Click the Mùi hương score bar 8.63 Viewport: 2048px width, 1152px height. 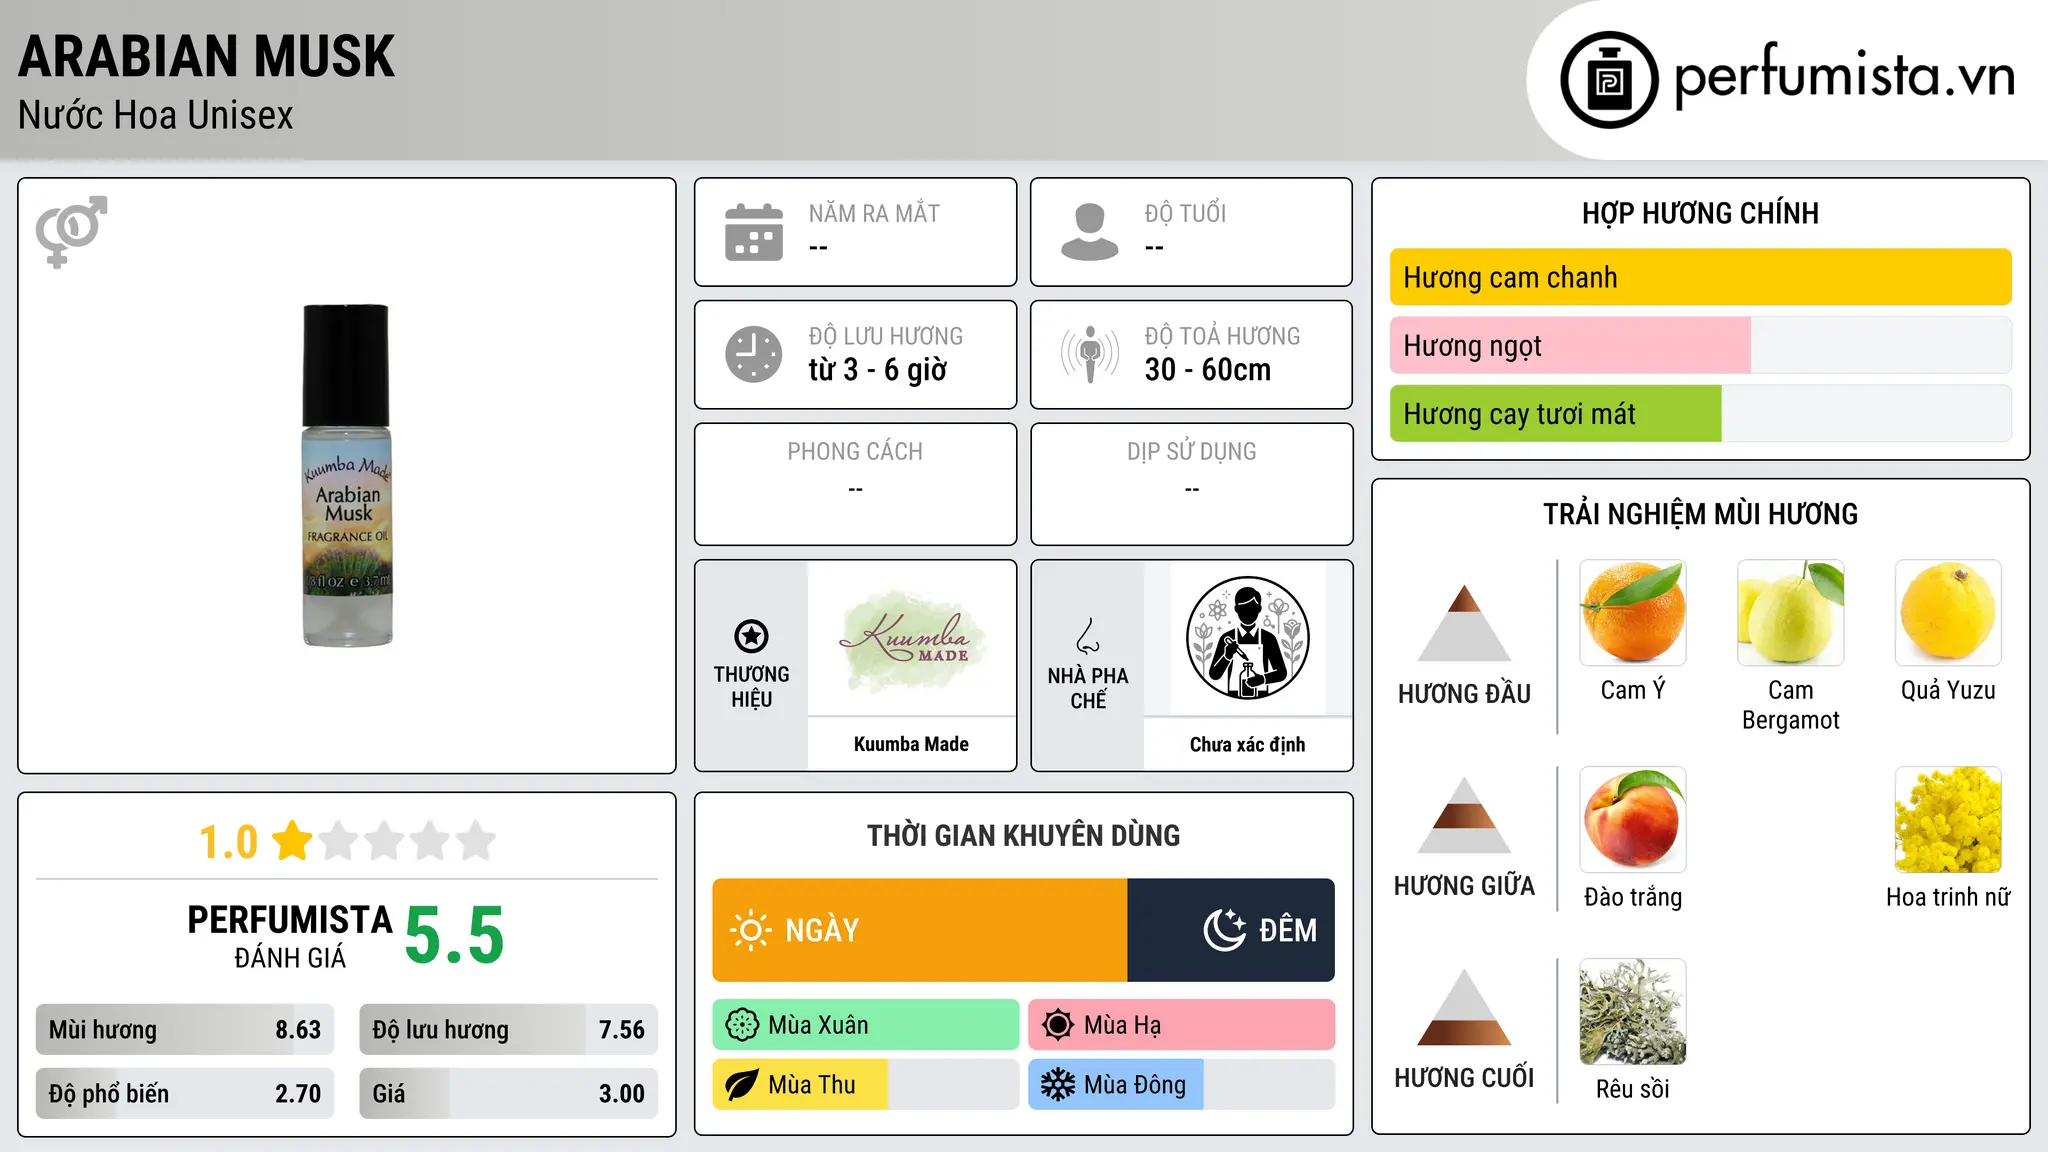(185, 1029)
